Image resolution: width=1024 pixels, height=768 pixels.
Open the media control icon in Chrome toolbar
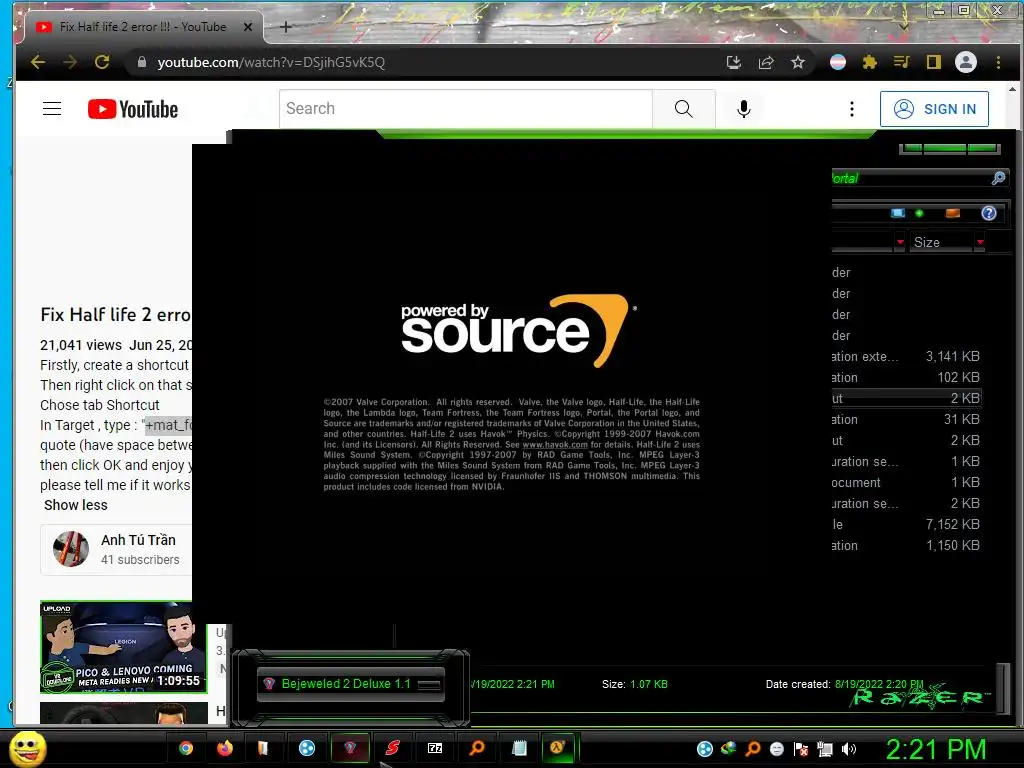click(901, 63)
